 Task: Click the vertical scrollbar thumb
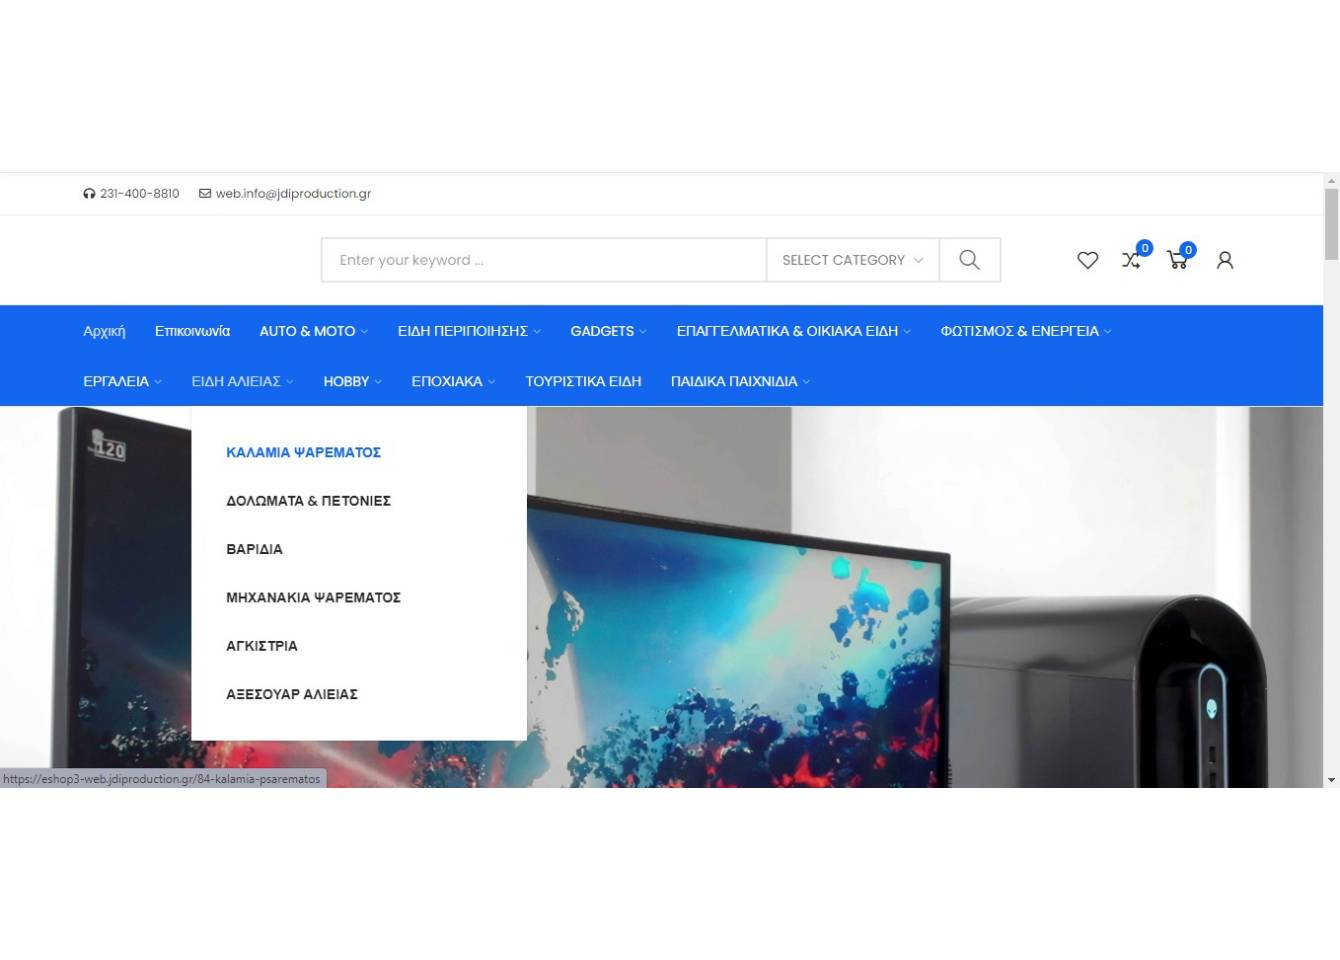(x=1331, y=225)
